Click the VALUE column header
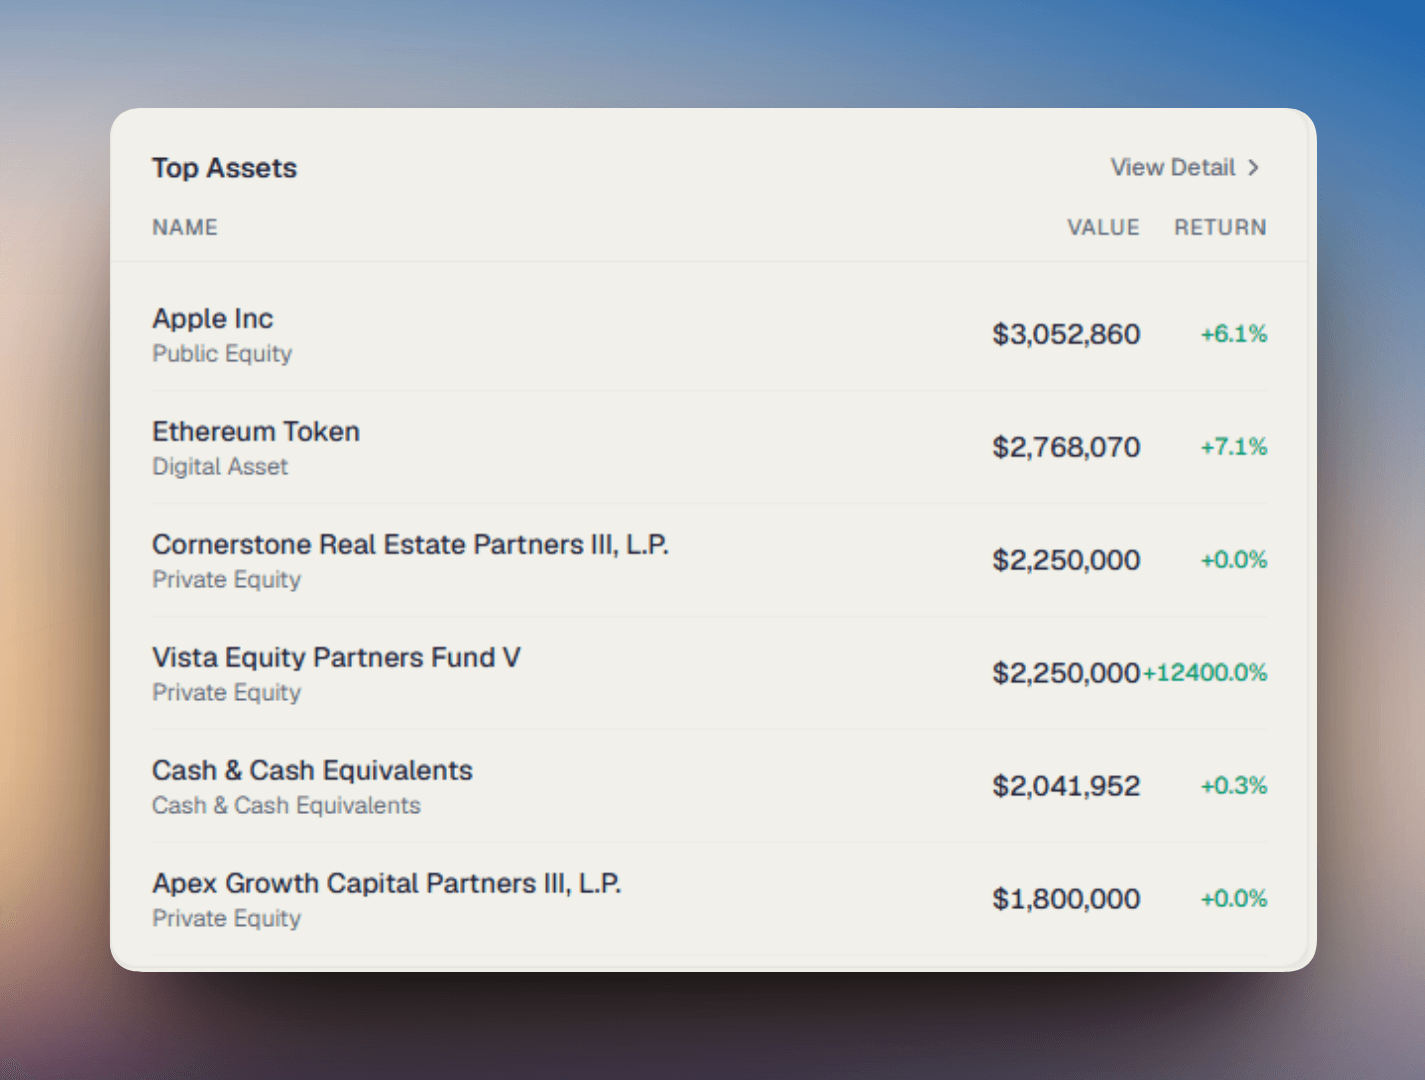 pos(1103,227)
